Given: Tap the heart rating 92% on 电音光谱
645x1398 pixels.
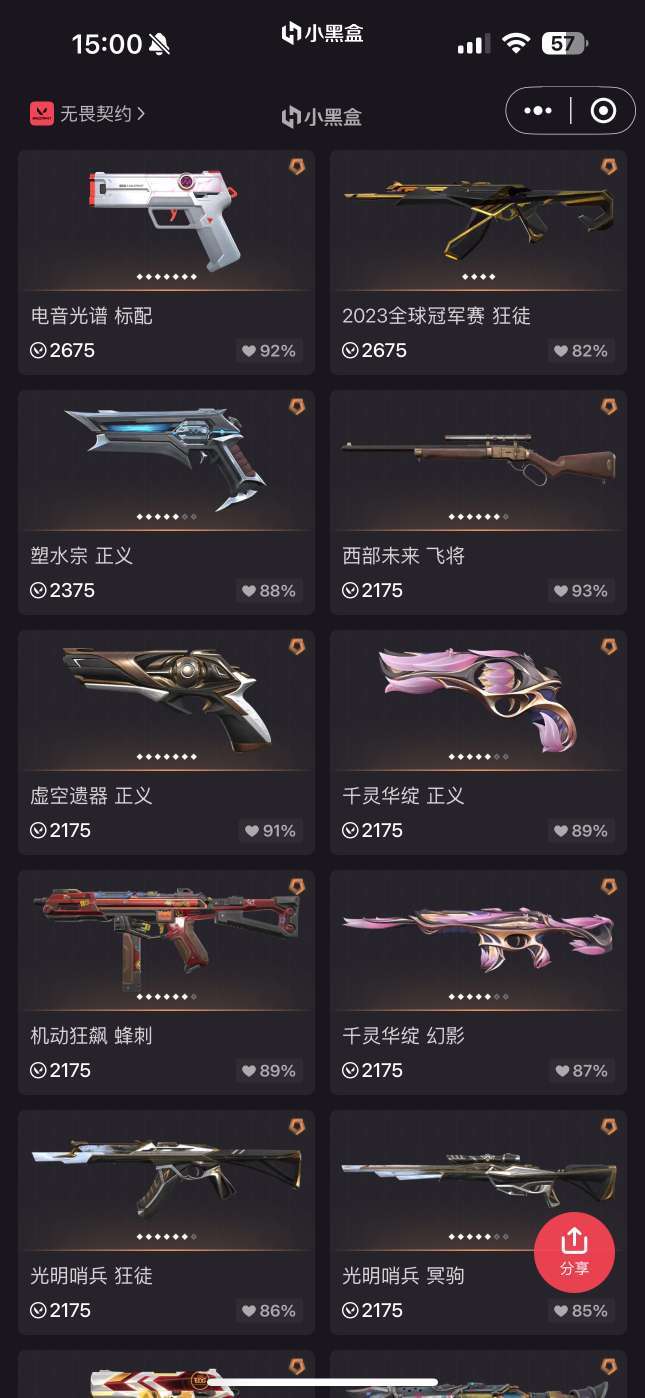Looking at the screenshot, I should [269, 351].
